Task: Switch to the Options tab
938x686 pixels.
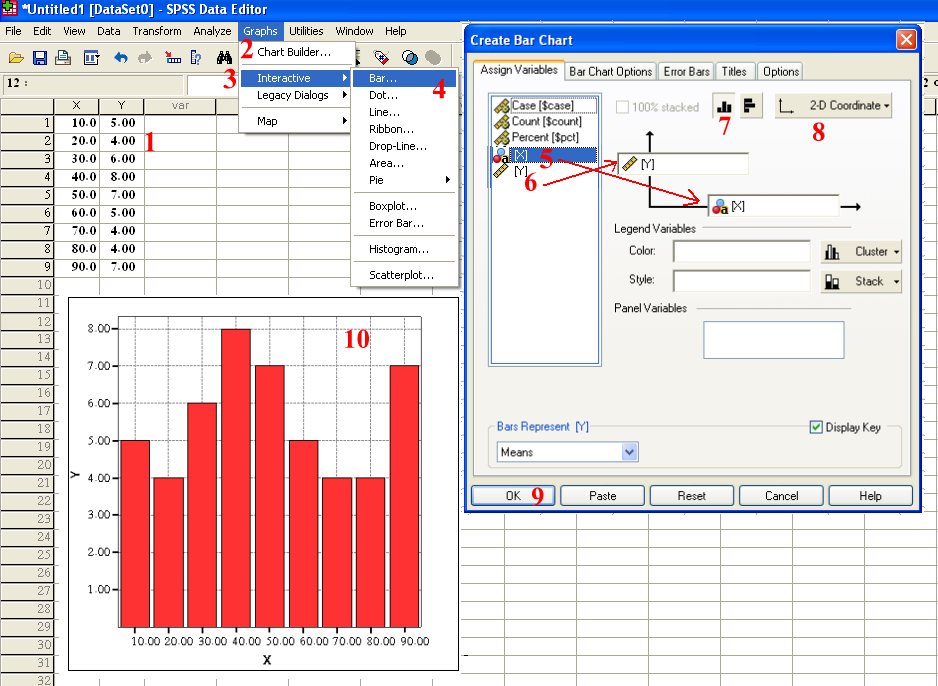Action: pyautogui.click(x=781, y=72)
